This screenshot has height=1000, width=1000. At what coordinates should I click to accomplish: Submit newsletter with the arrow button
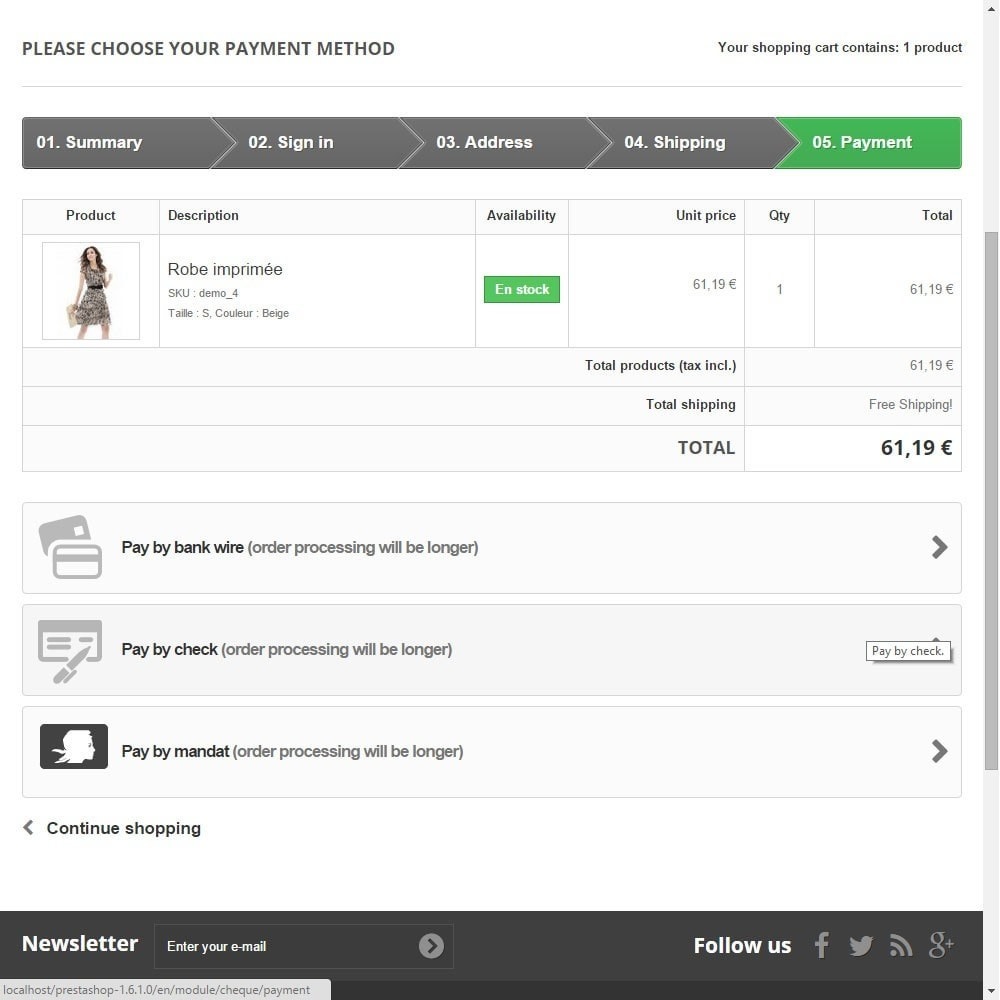point(431,946)
